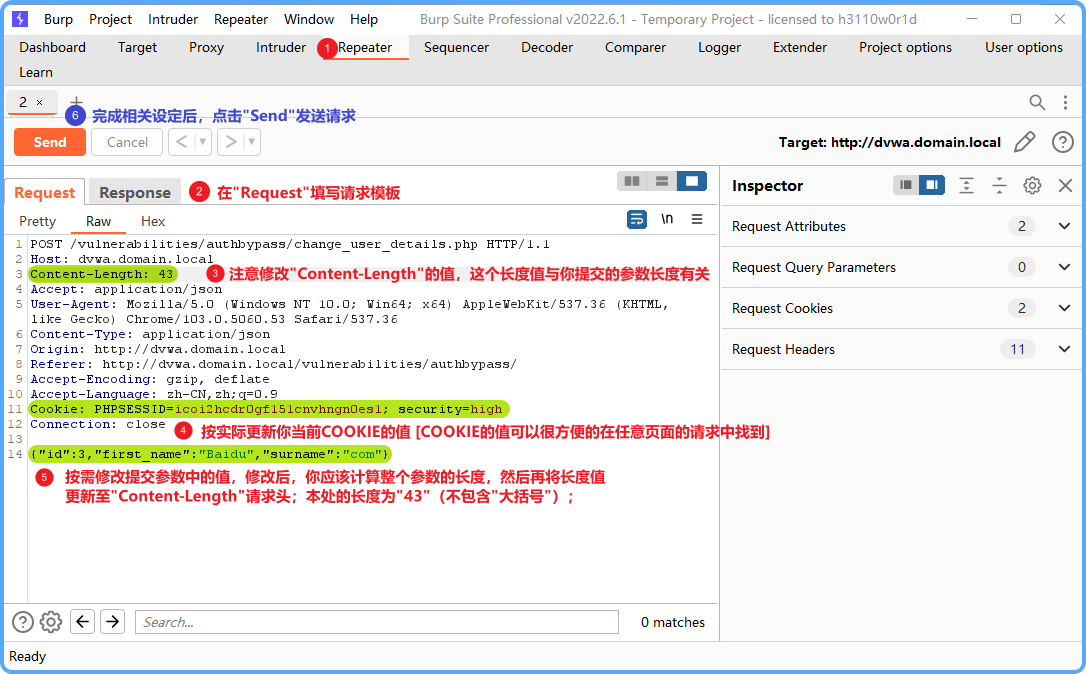1086x674 pixels.
Task: Go to next request with forward arrow
Action: 231,142
